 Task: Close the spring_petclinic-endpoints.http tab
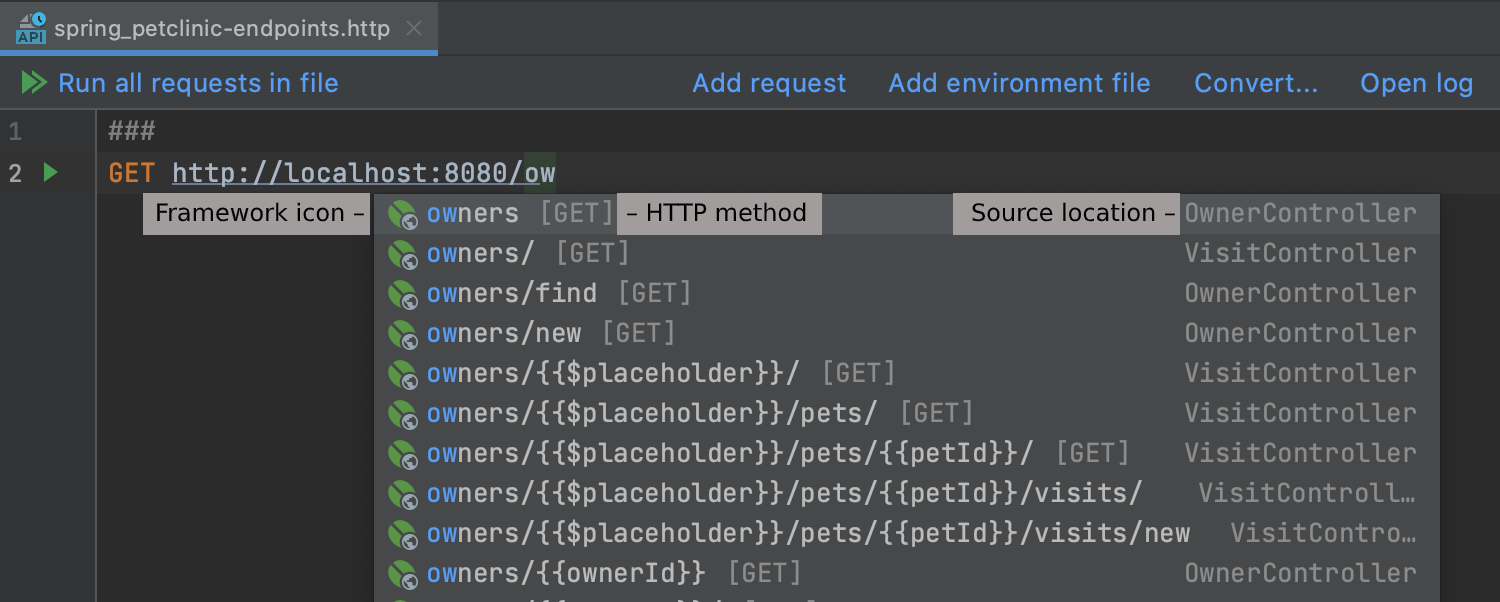pos(415,29)
